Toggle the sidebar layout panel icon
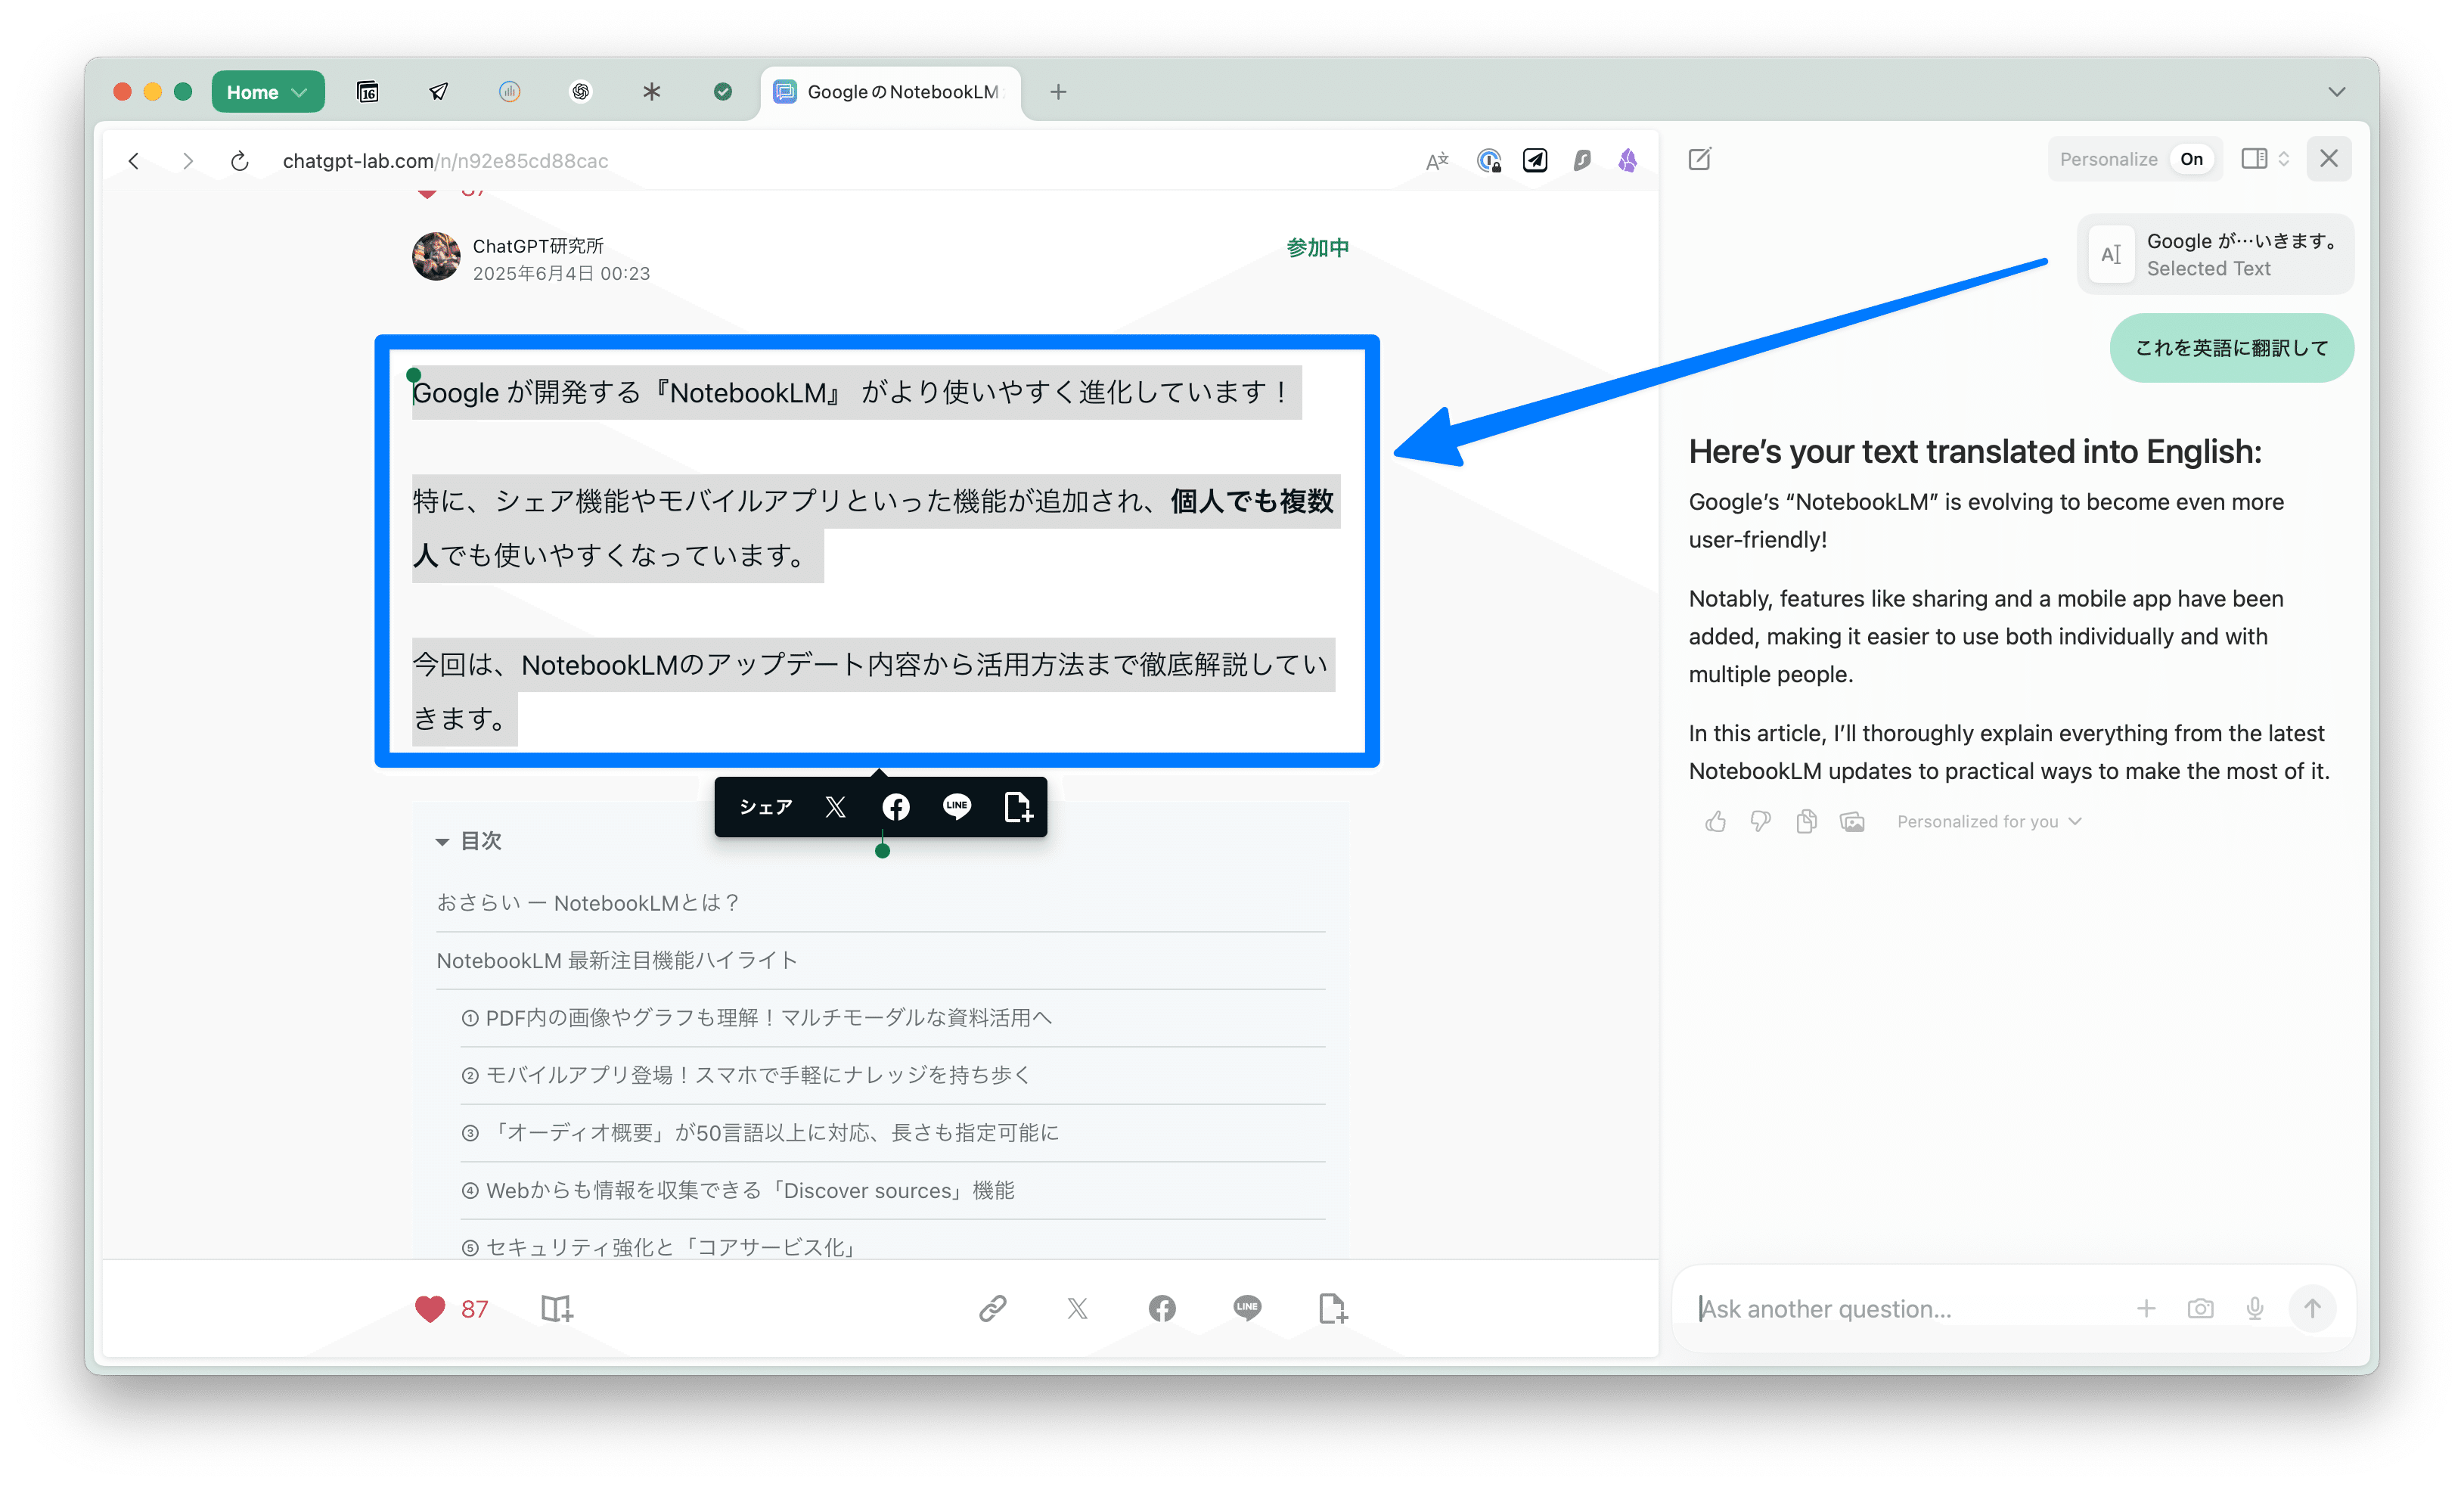 [2254, 159]
